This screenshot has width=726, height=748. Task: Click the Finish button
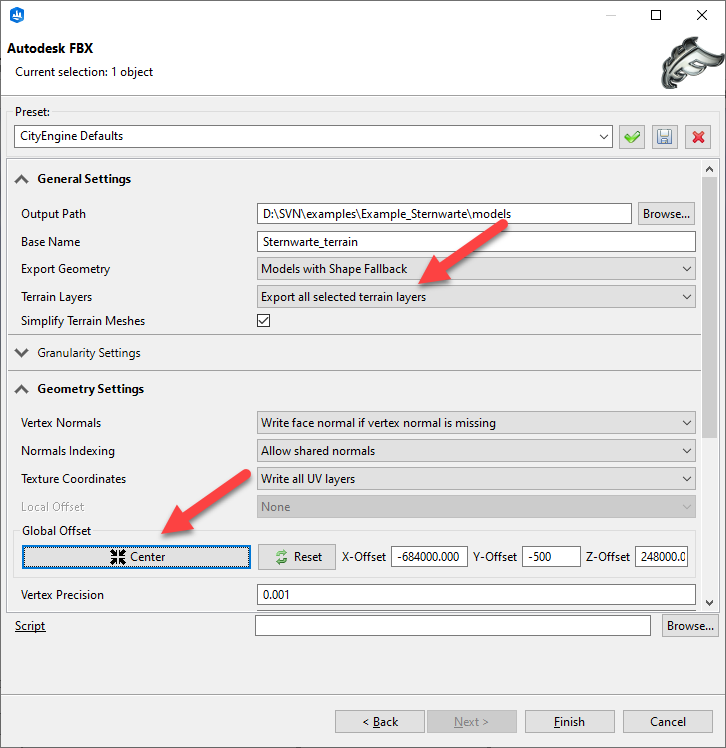coord(570,722)
